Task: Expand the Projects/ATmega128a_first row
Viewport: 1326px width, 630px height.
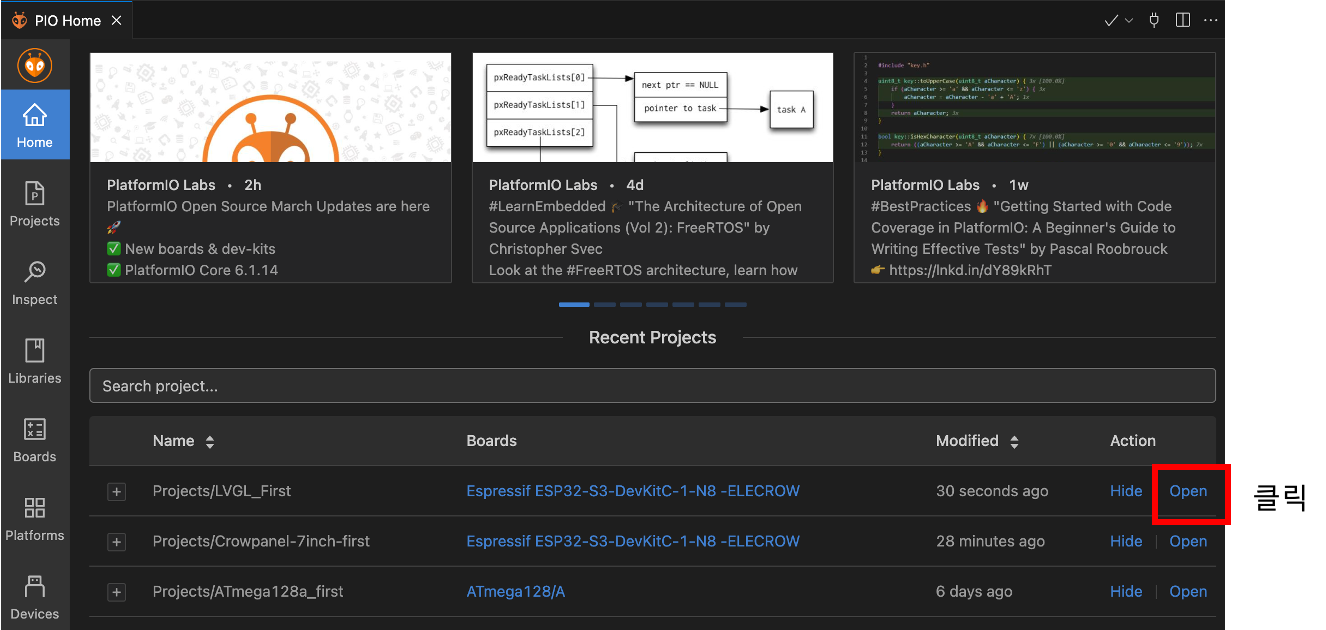Action: coord(117,592)
